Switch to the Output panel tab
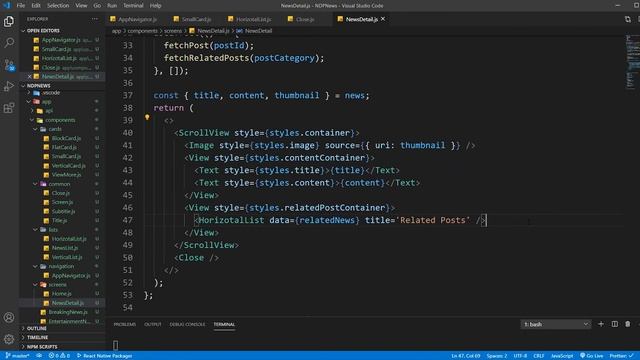The image size is (640, 360). pyautogui.click(x=153, y=324)
